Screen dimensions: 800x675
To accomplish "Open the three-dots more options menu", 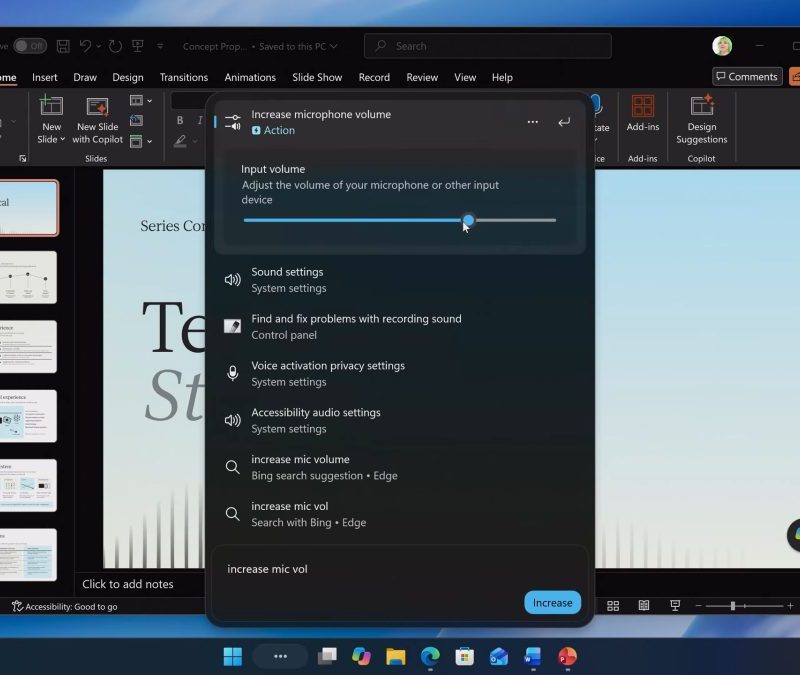I will click(533, 122).
